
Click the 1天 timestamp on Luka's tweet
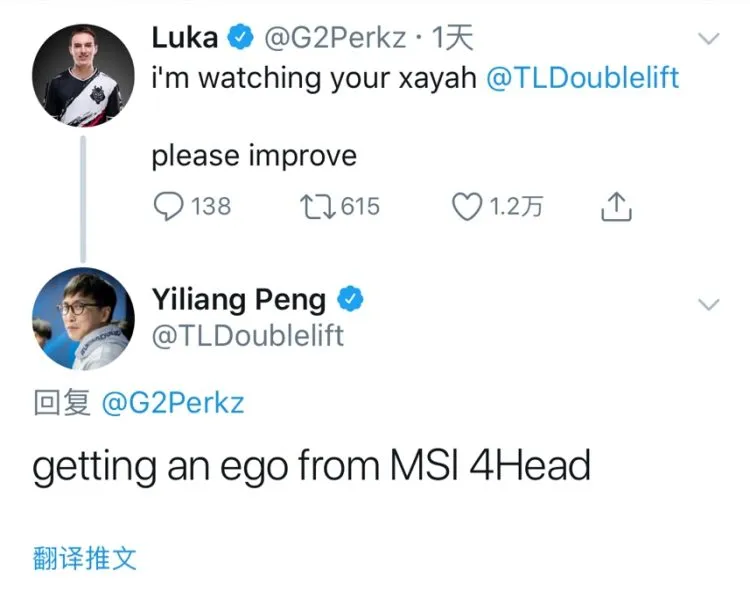452,37
